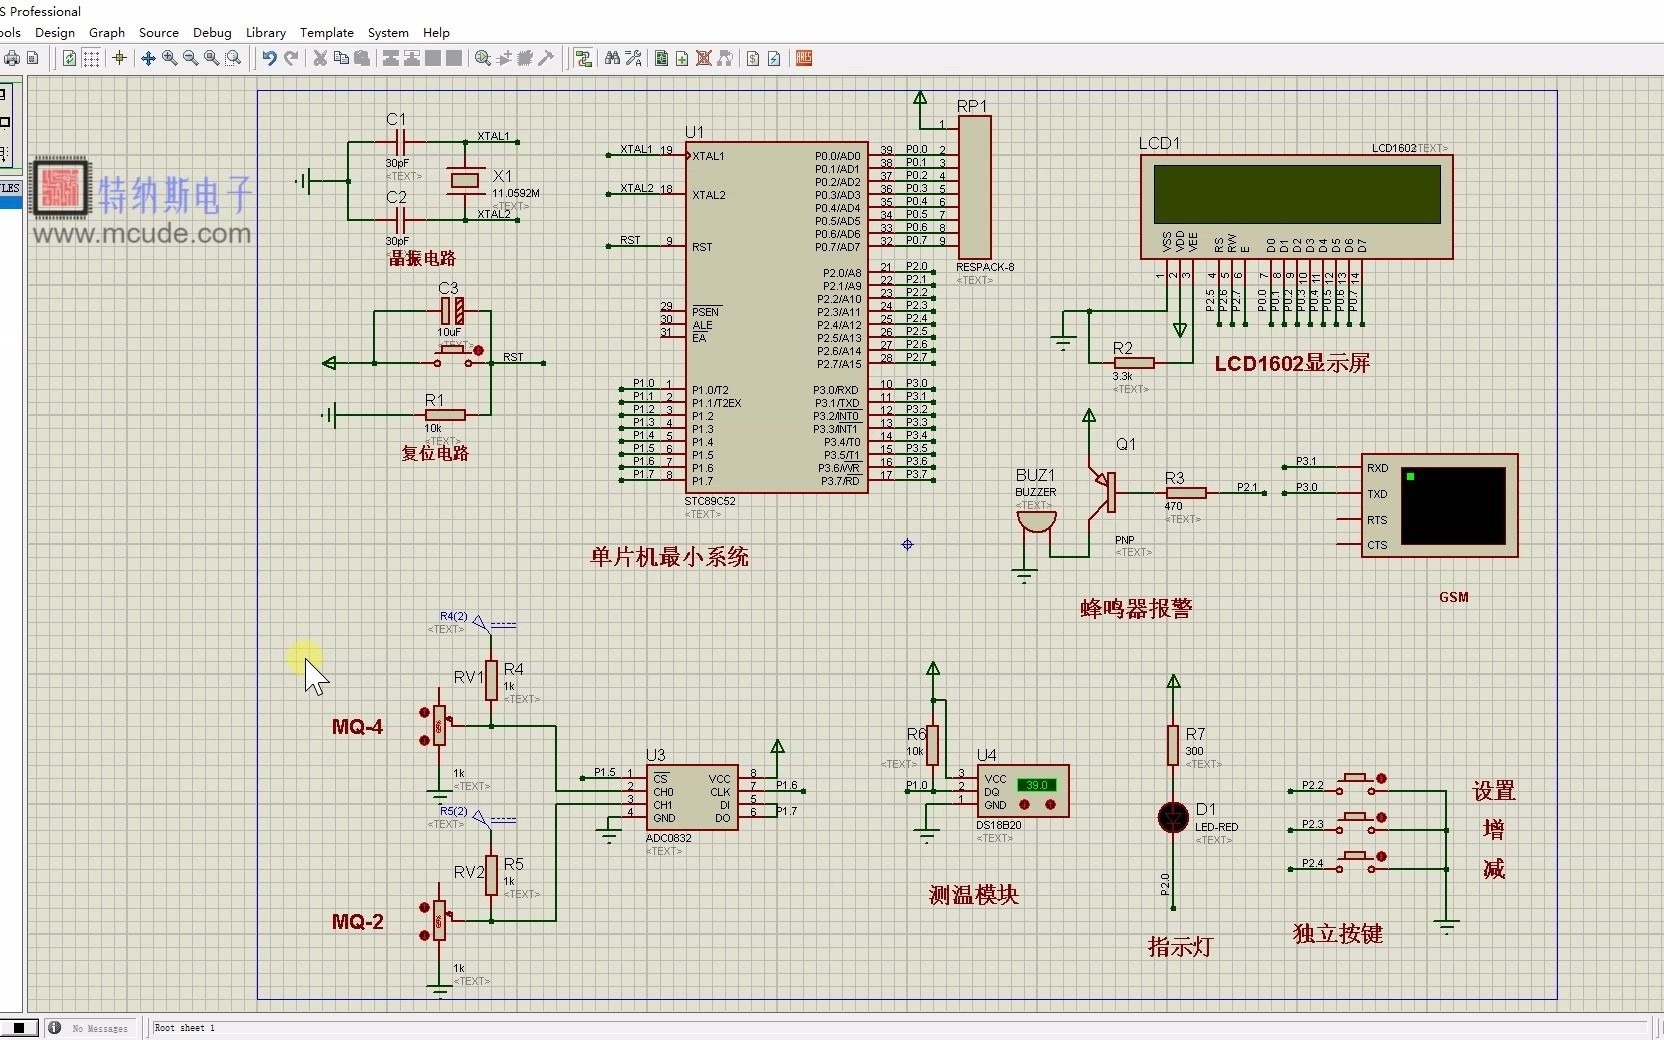Click the Zoom to area icon
Screen dimensions: 1664x1040
point(233,58)
